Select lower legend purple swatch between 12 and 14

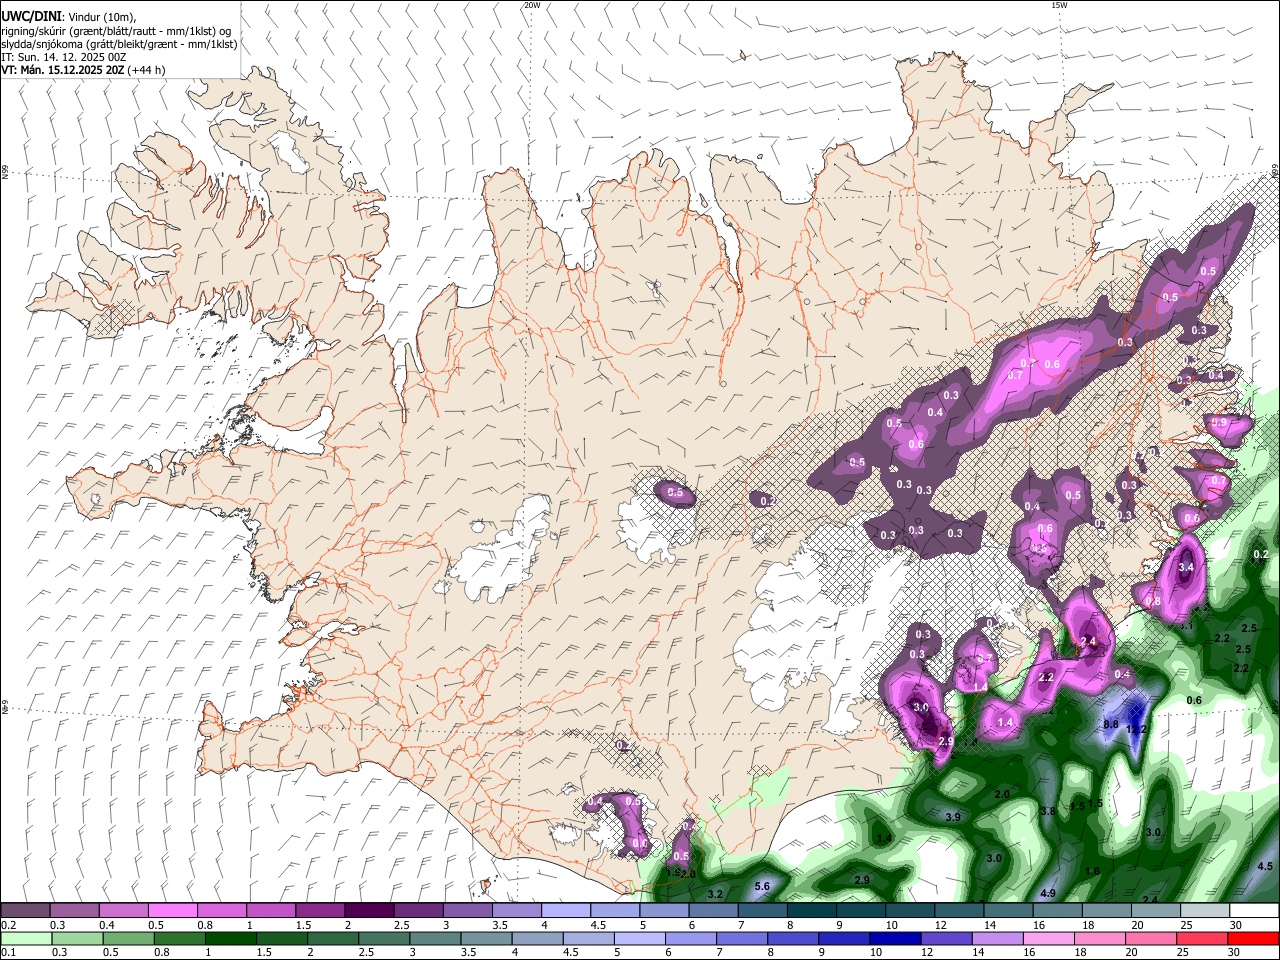tap(946, 938)
